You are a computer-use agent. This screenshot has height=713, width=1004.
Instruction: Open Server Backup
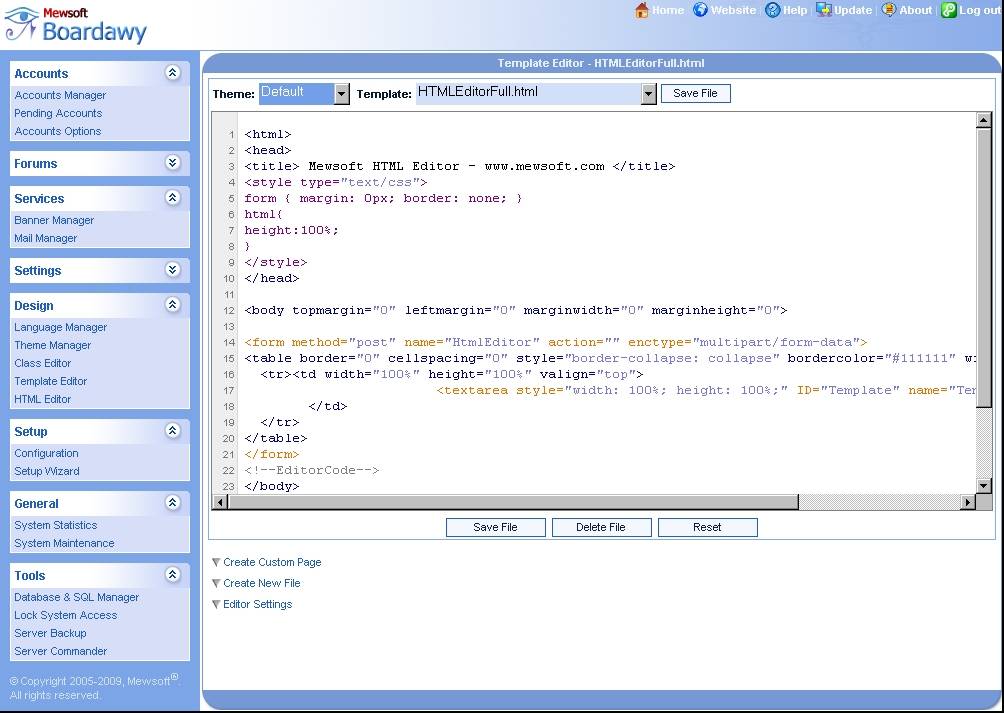coord(50,633)
